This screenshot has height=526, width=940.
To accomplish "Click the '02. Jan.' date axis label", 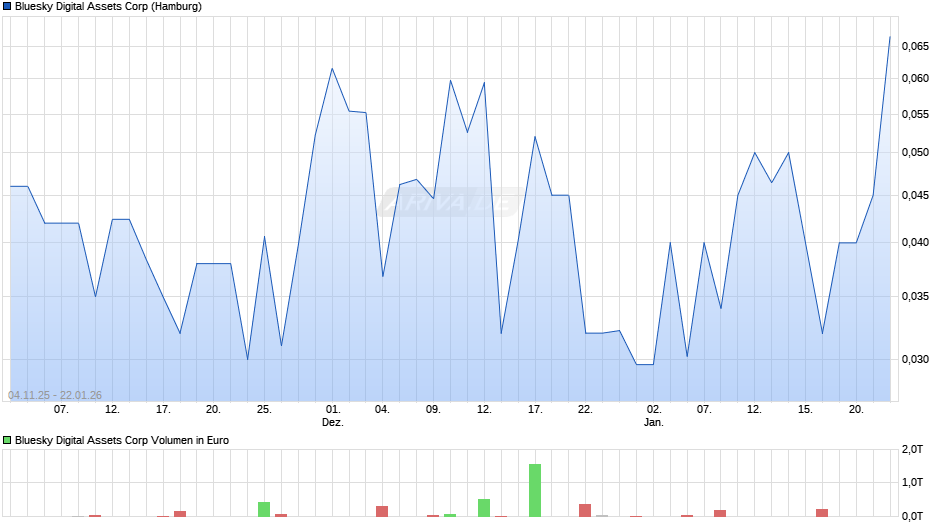I will point(653,416).
